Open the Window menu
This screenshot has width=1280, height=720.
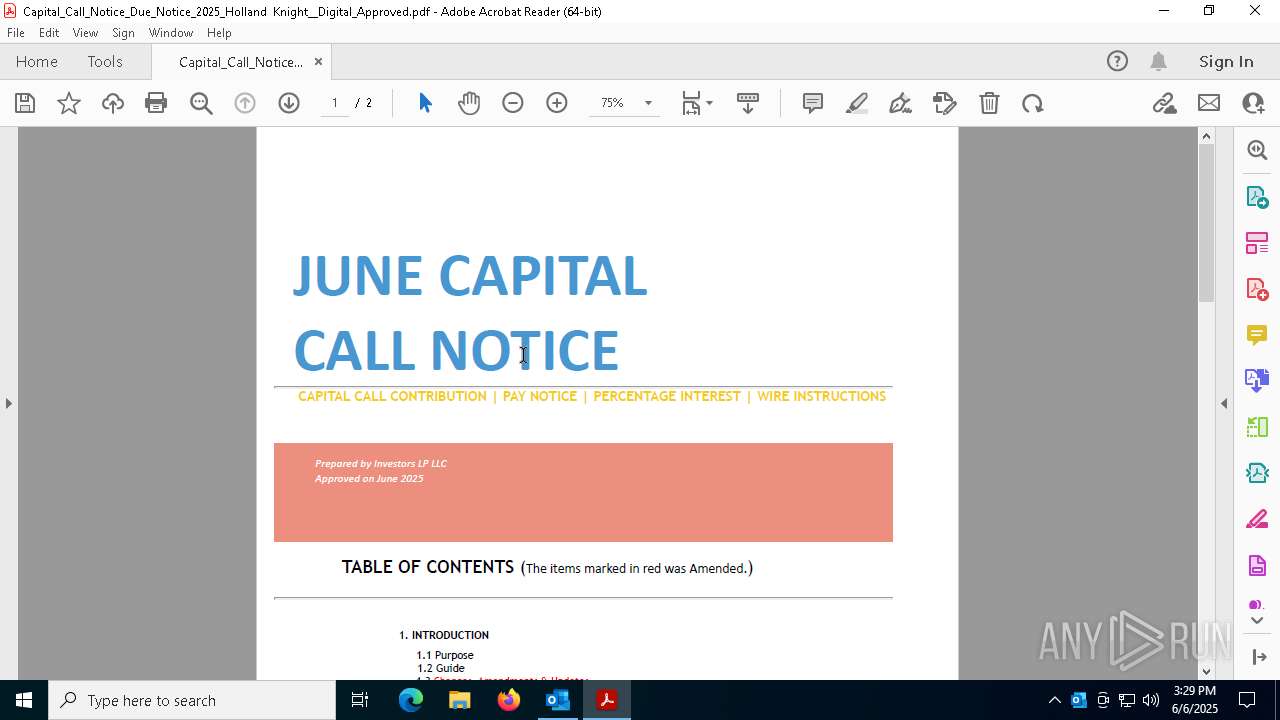tap(171, 33)
